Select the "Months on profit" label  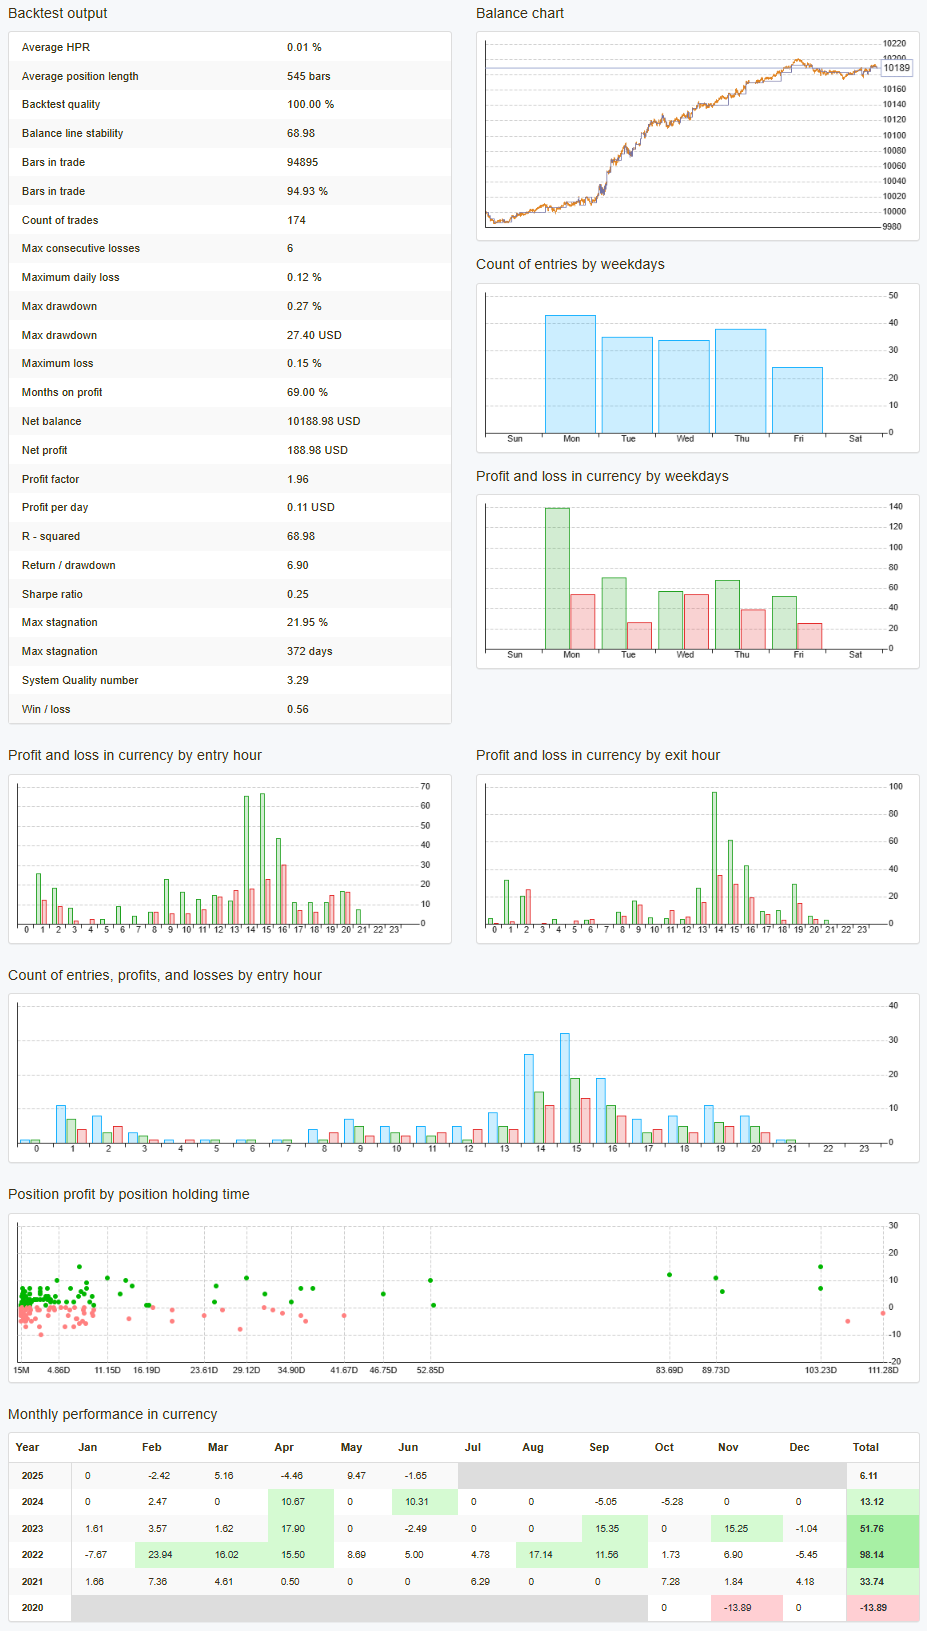click(x=62, y=392)
